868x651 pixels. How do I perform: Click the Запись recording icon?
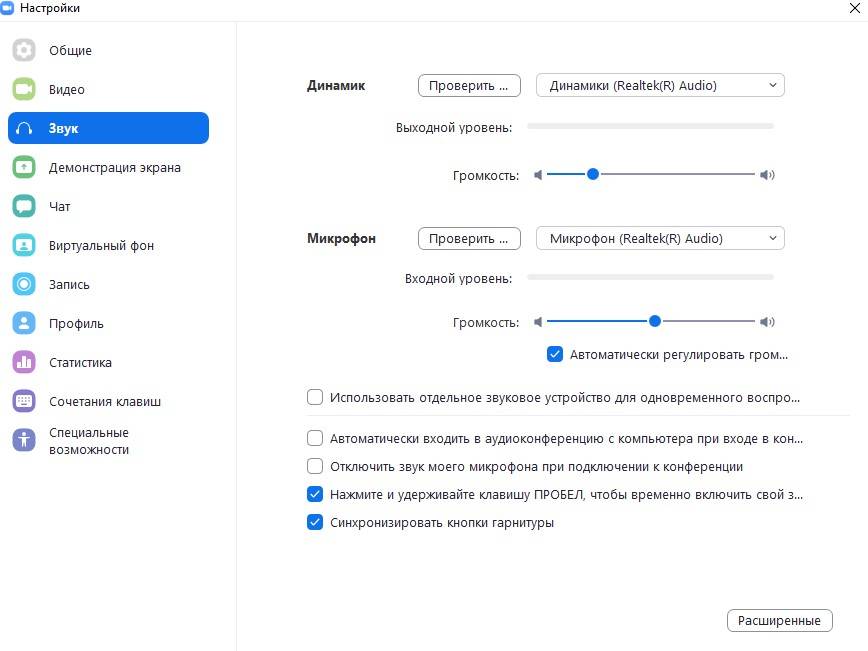pos(24,284)
